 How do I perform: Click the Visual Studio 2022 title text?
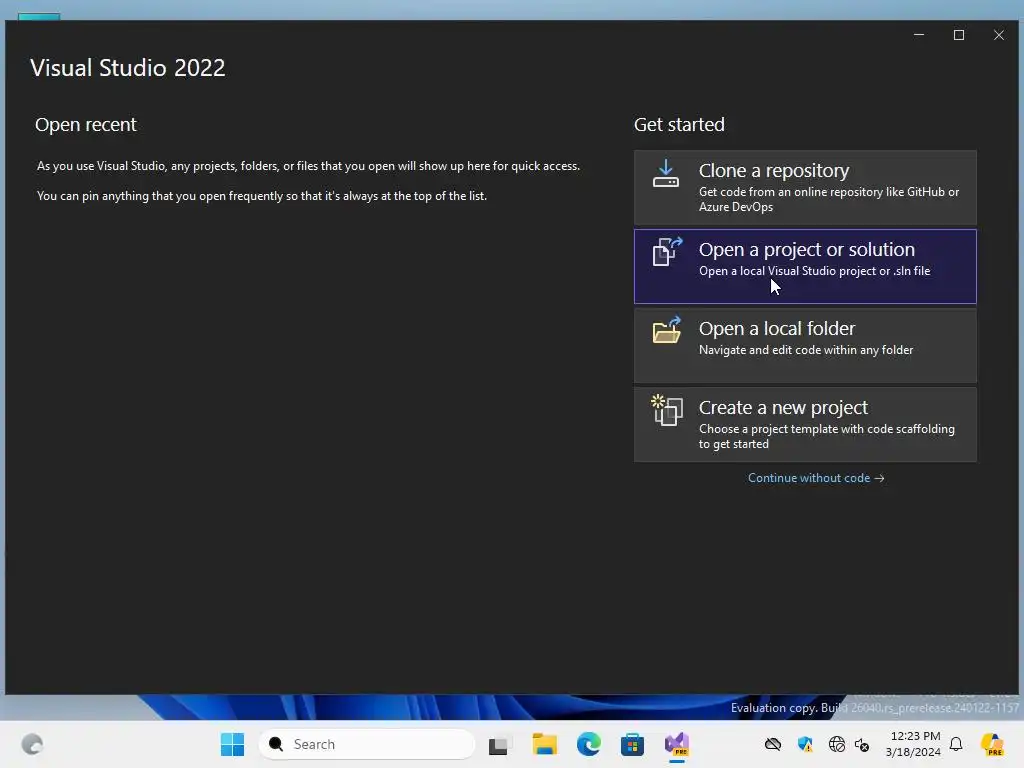pyautogui.click(x=127, y=68)
